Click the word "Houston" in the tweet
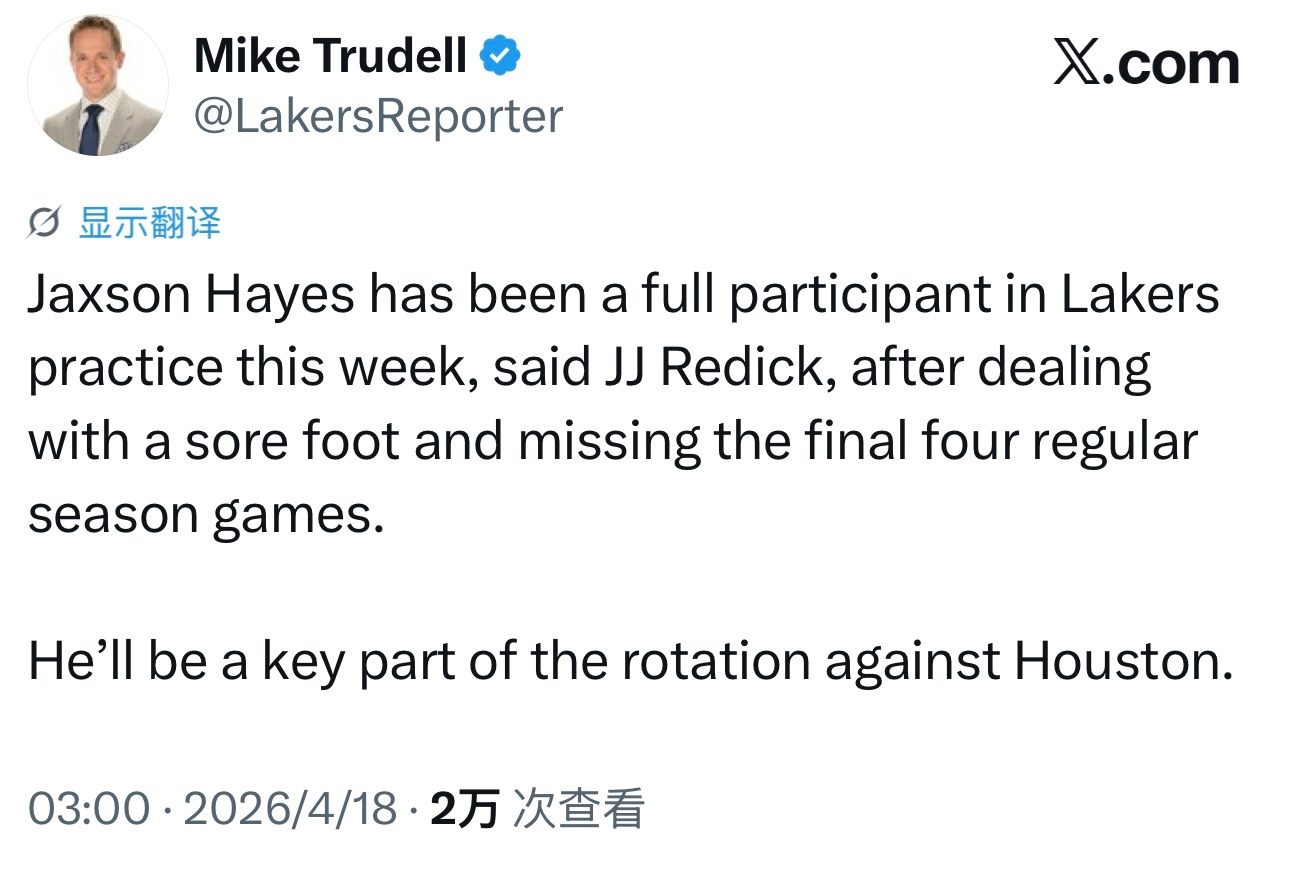 pos(1122,661)
